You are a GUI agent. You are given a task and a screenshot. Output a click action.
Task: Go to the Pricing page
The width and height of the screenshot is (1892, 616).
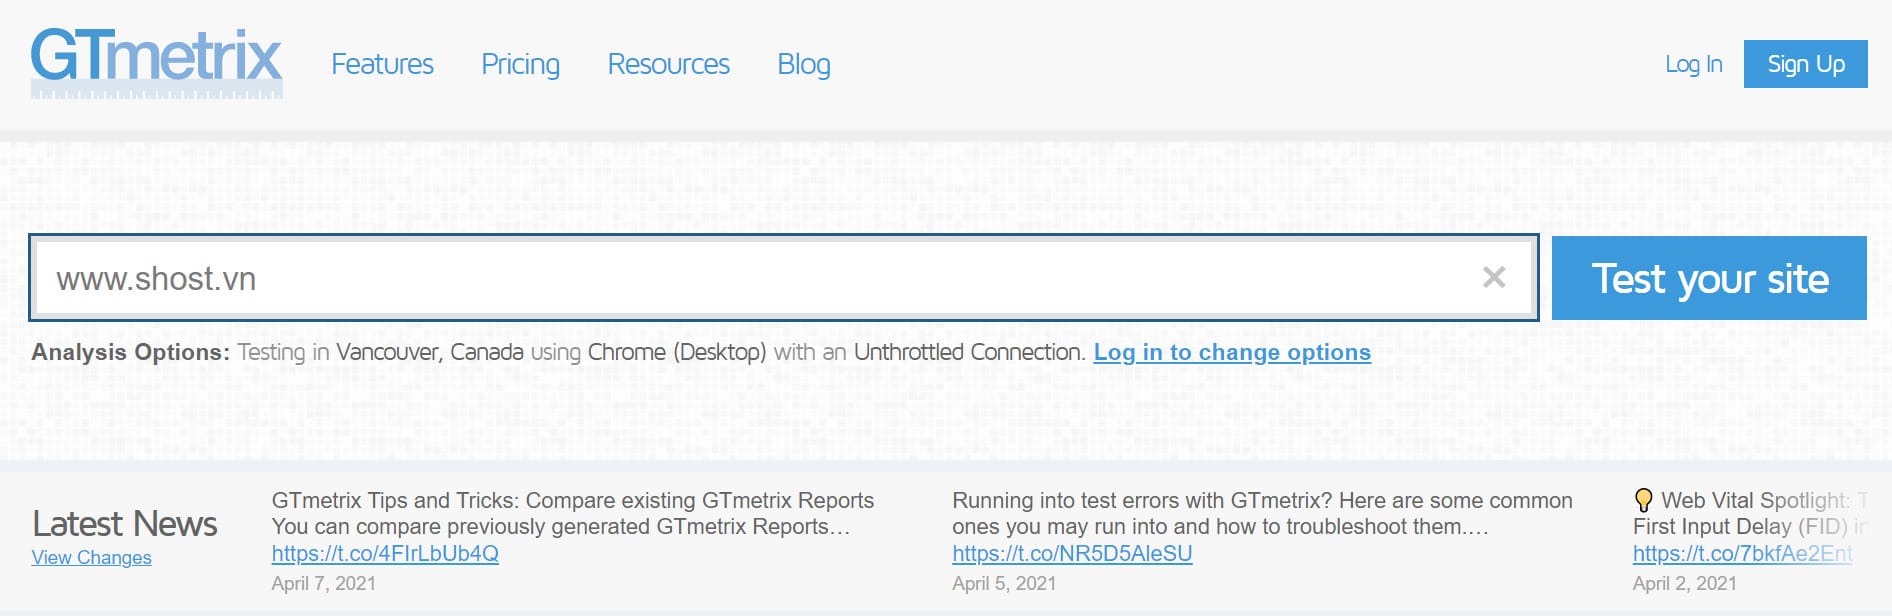tap(520, 64)
